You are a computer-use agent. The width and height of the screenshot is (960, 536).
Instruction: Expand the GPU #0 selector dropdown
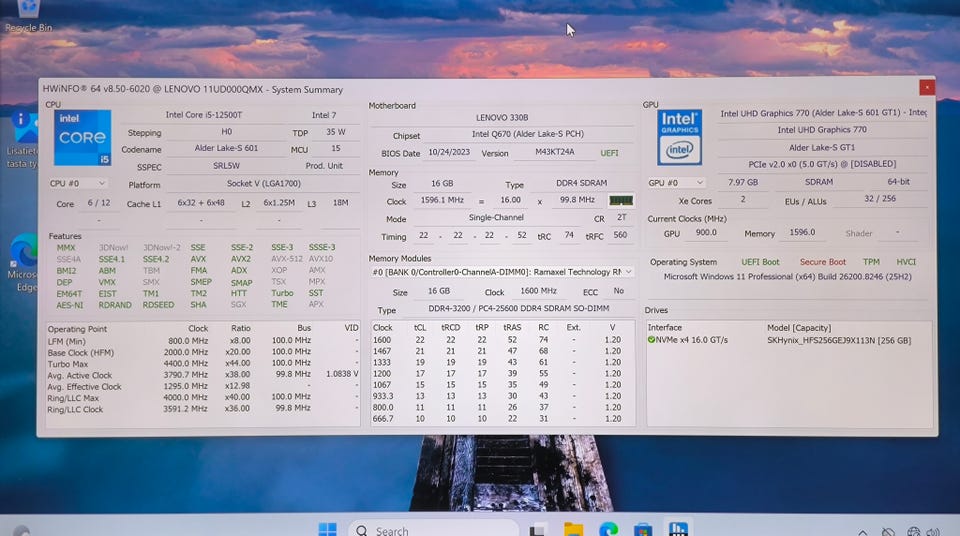[x=677, y=183]
